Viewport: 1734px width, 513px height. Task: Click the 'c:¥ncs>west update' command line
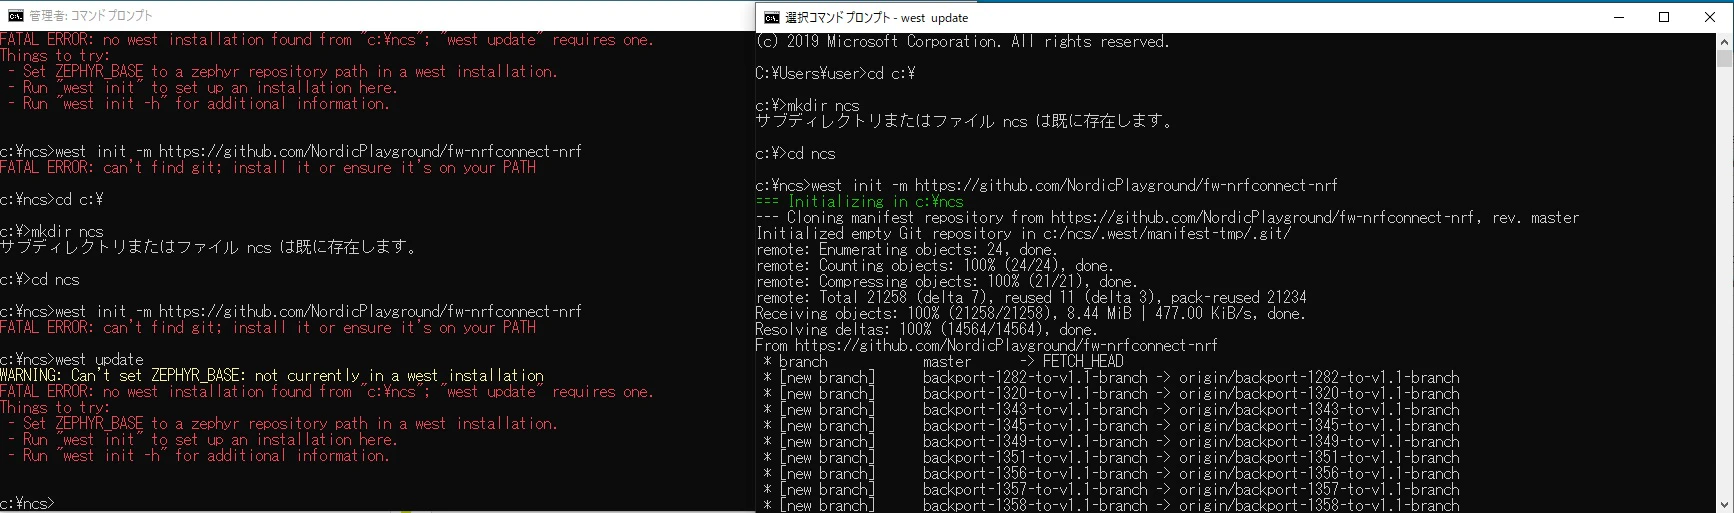tap(72, 359)
